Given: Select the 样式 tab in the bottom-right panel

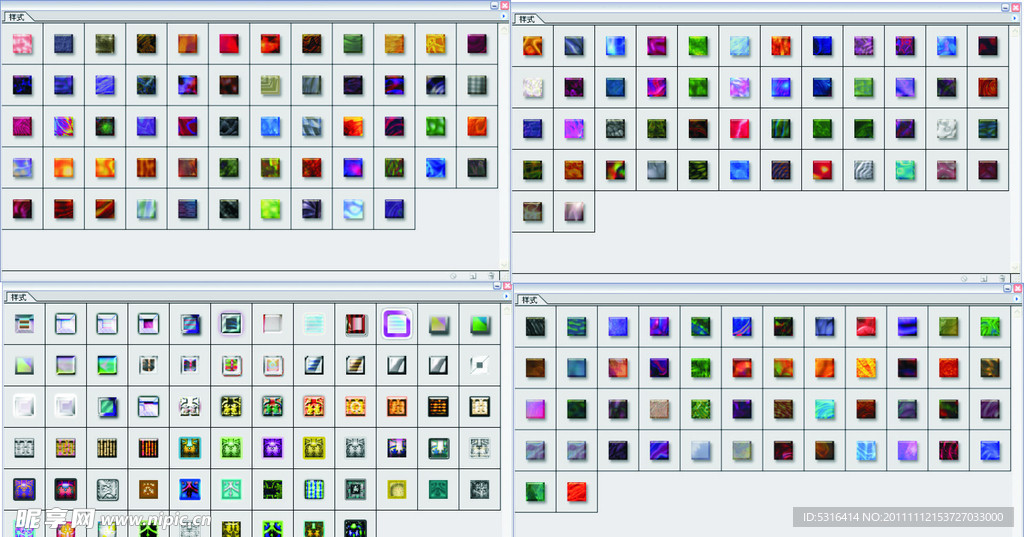Looking at the screenshot, I should pos(530,300).
